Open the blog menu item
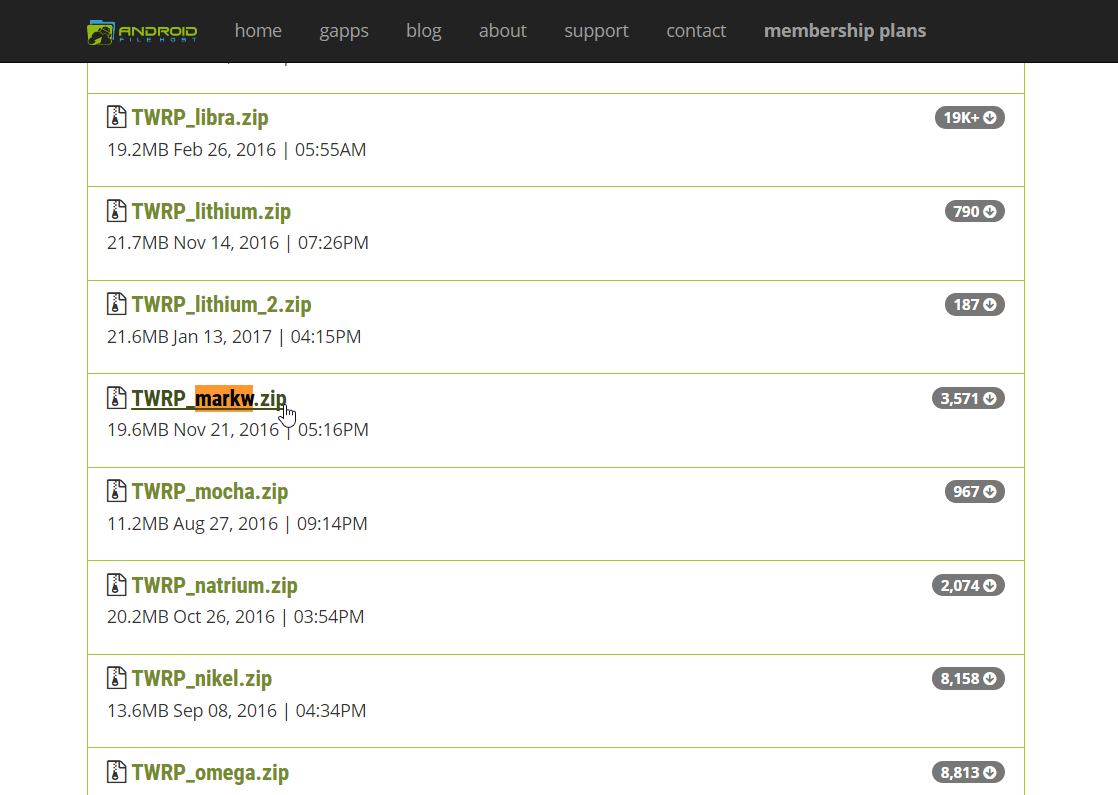1118x795 pixels. click(x=424, y=31)
